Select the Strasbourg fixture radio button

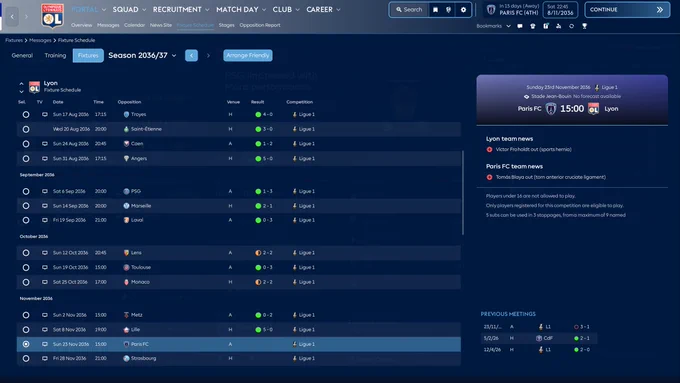point(26,359)
